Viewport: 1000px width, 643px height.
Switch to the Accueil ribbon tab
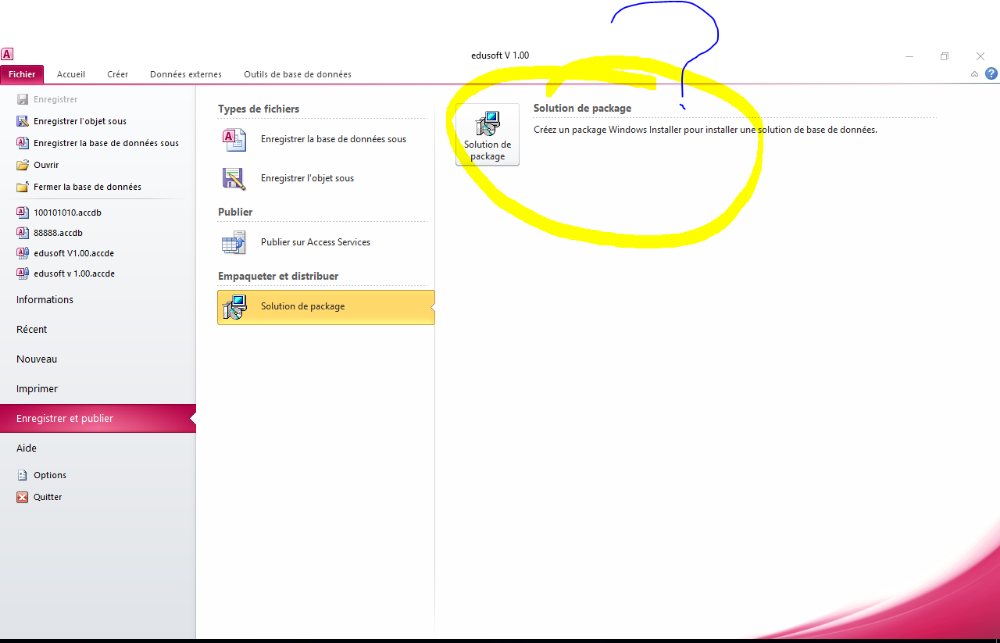coord(71,74)
